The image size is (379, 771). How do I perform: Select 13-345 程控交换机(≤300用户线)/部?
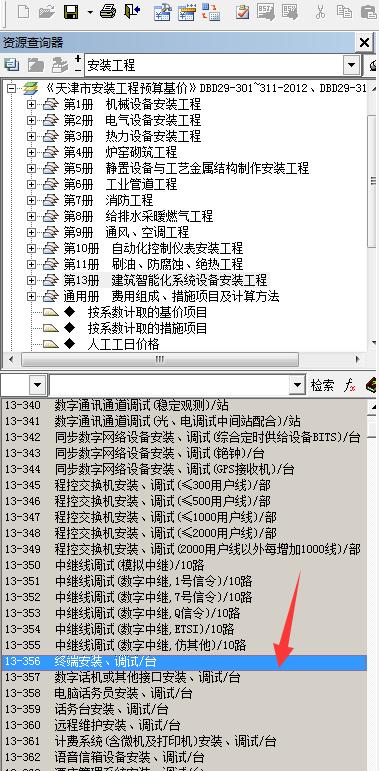pyautogui.click(x=184, y=485)
